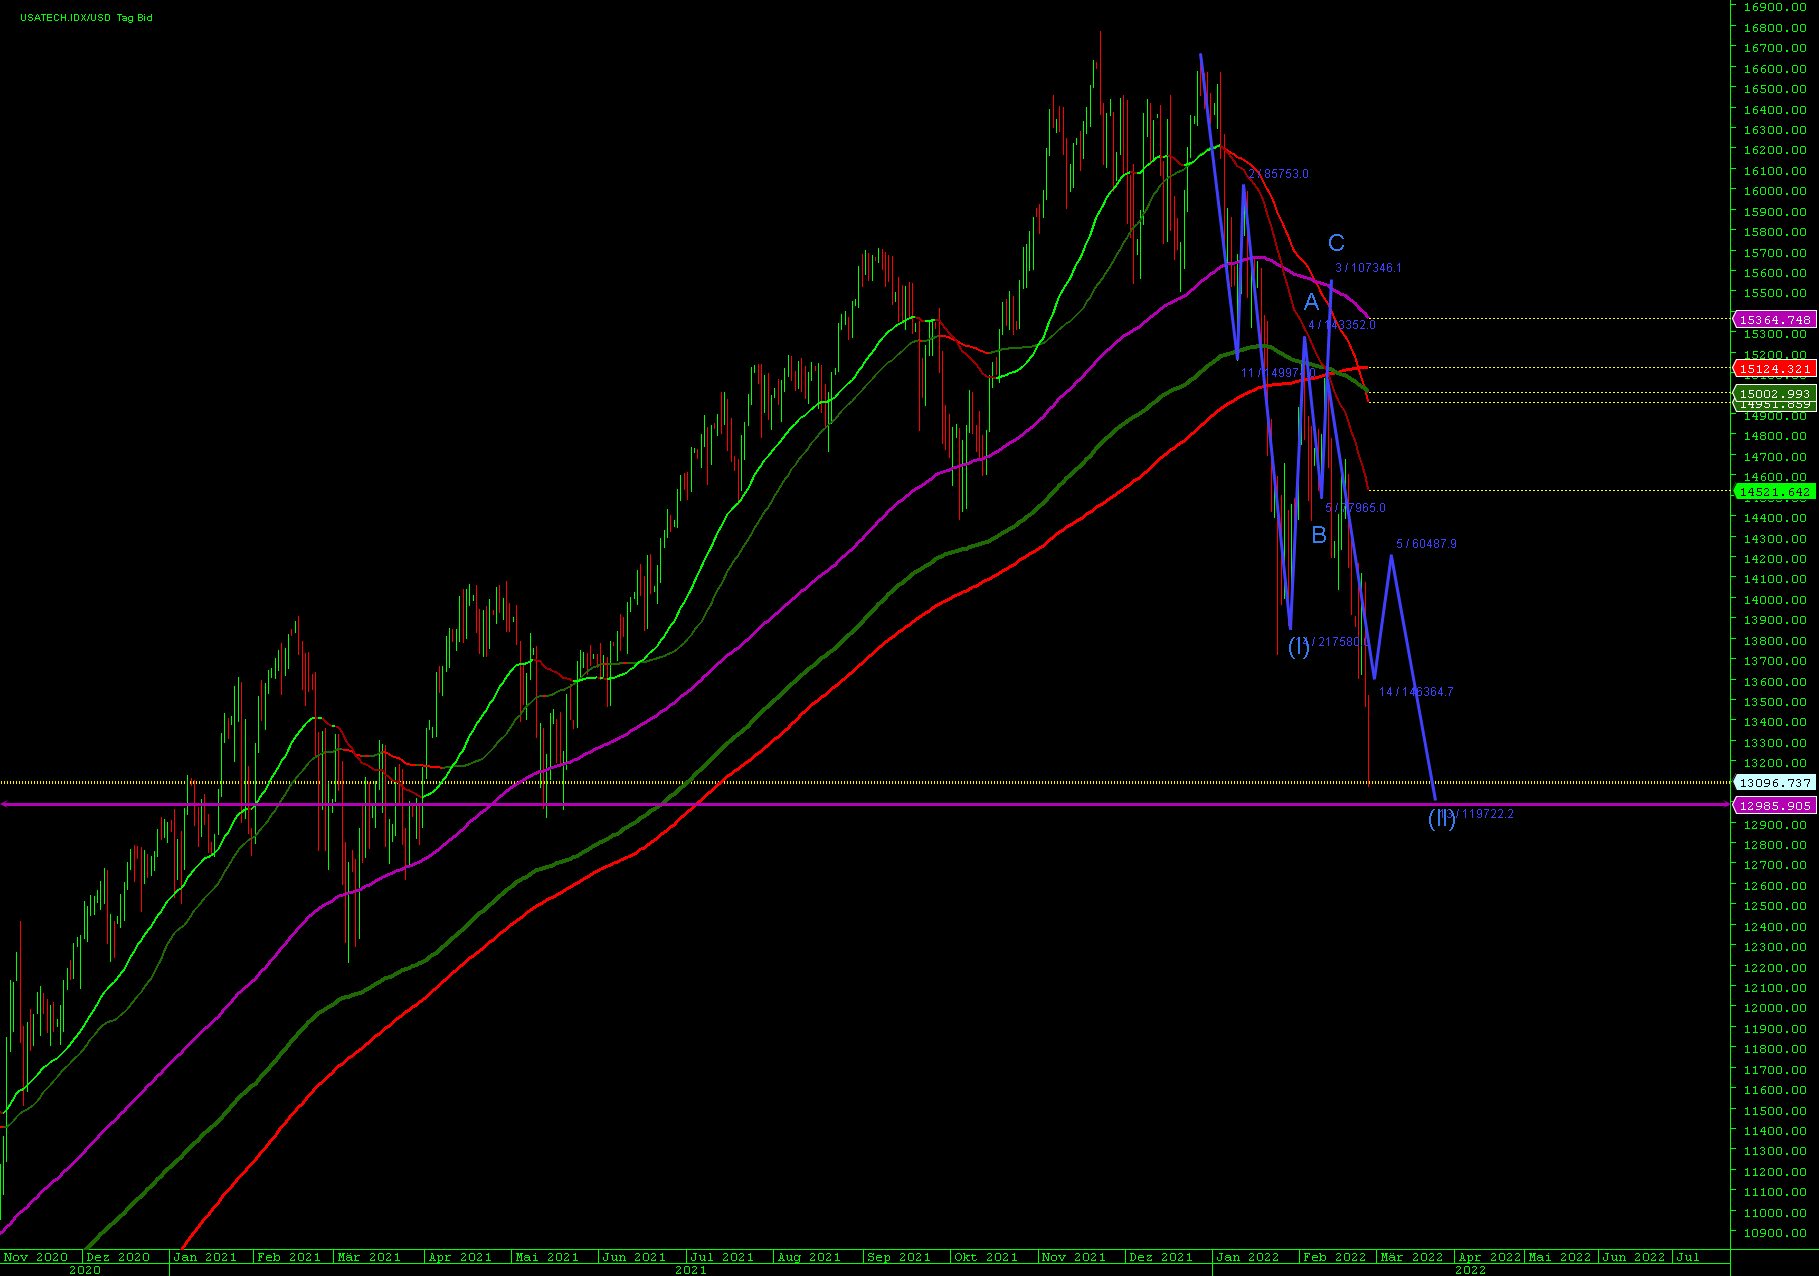Click the Apr 2022 label on time axis

coord(1490,1257)
